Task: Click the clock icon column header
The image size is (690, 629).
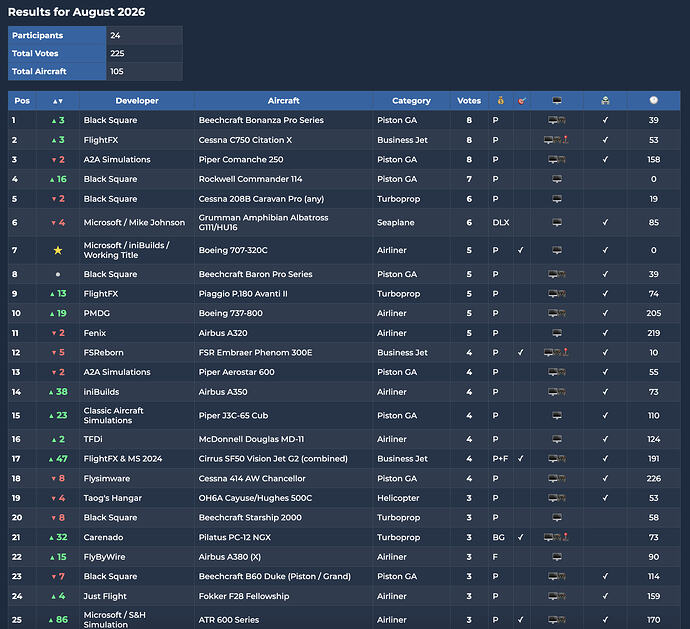Action: coord(653,100)
